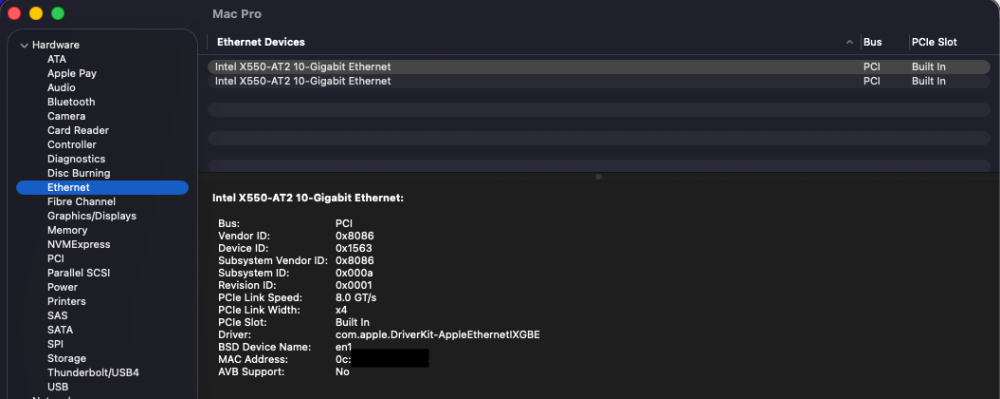The width and height of the screenshot is (1000, 399).
Task: Select Power in the sidebar
Action: (62, 287)
